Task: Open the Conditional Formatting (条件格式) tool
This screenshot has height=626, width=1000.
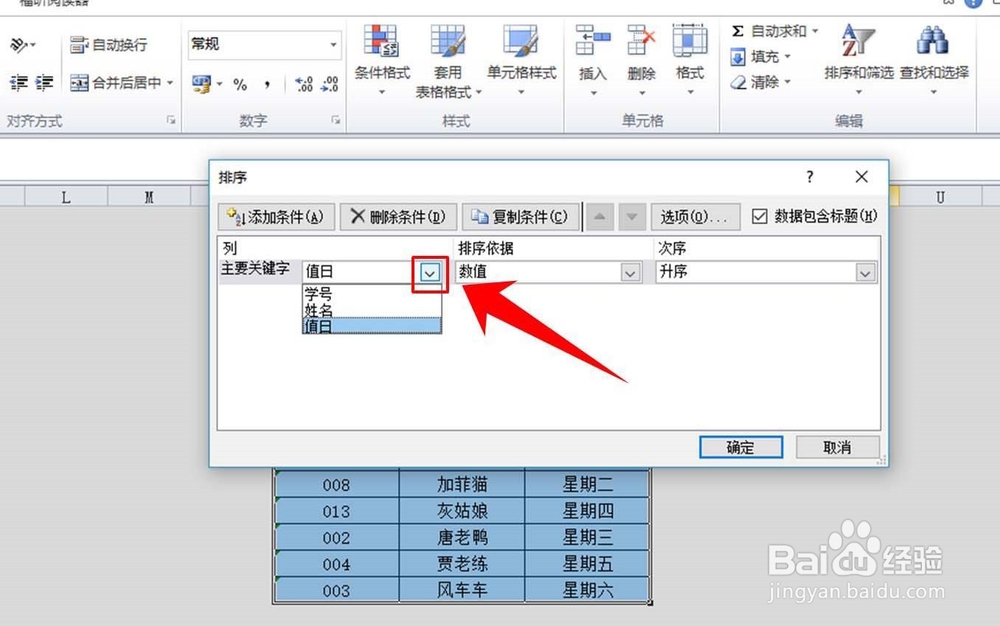Action: click(x=381, y=55)
